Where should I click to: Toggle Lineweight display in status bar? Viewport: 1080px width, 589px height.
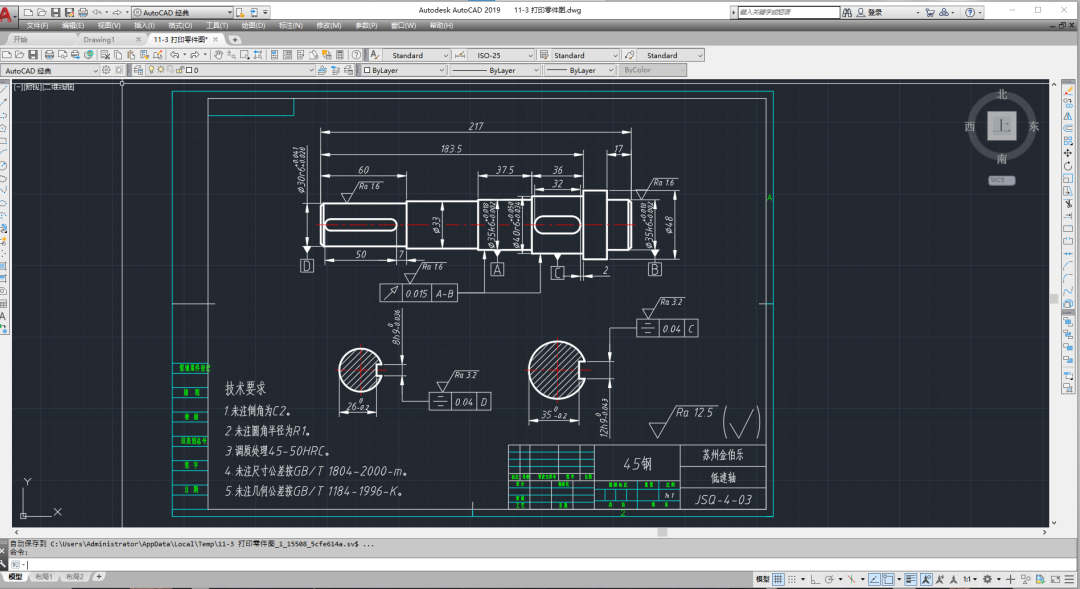pos(911,579)
